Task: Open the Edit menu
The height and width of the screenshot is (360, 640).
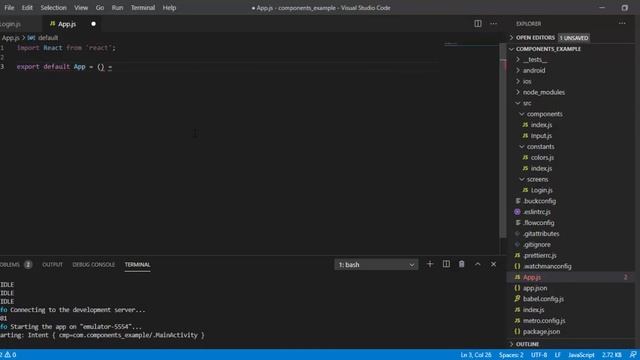Action: 27,8
